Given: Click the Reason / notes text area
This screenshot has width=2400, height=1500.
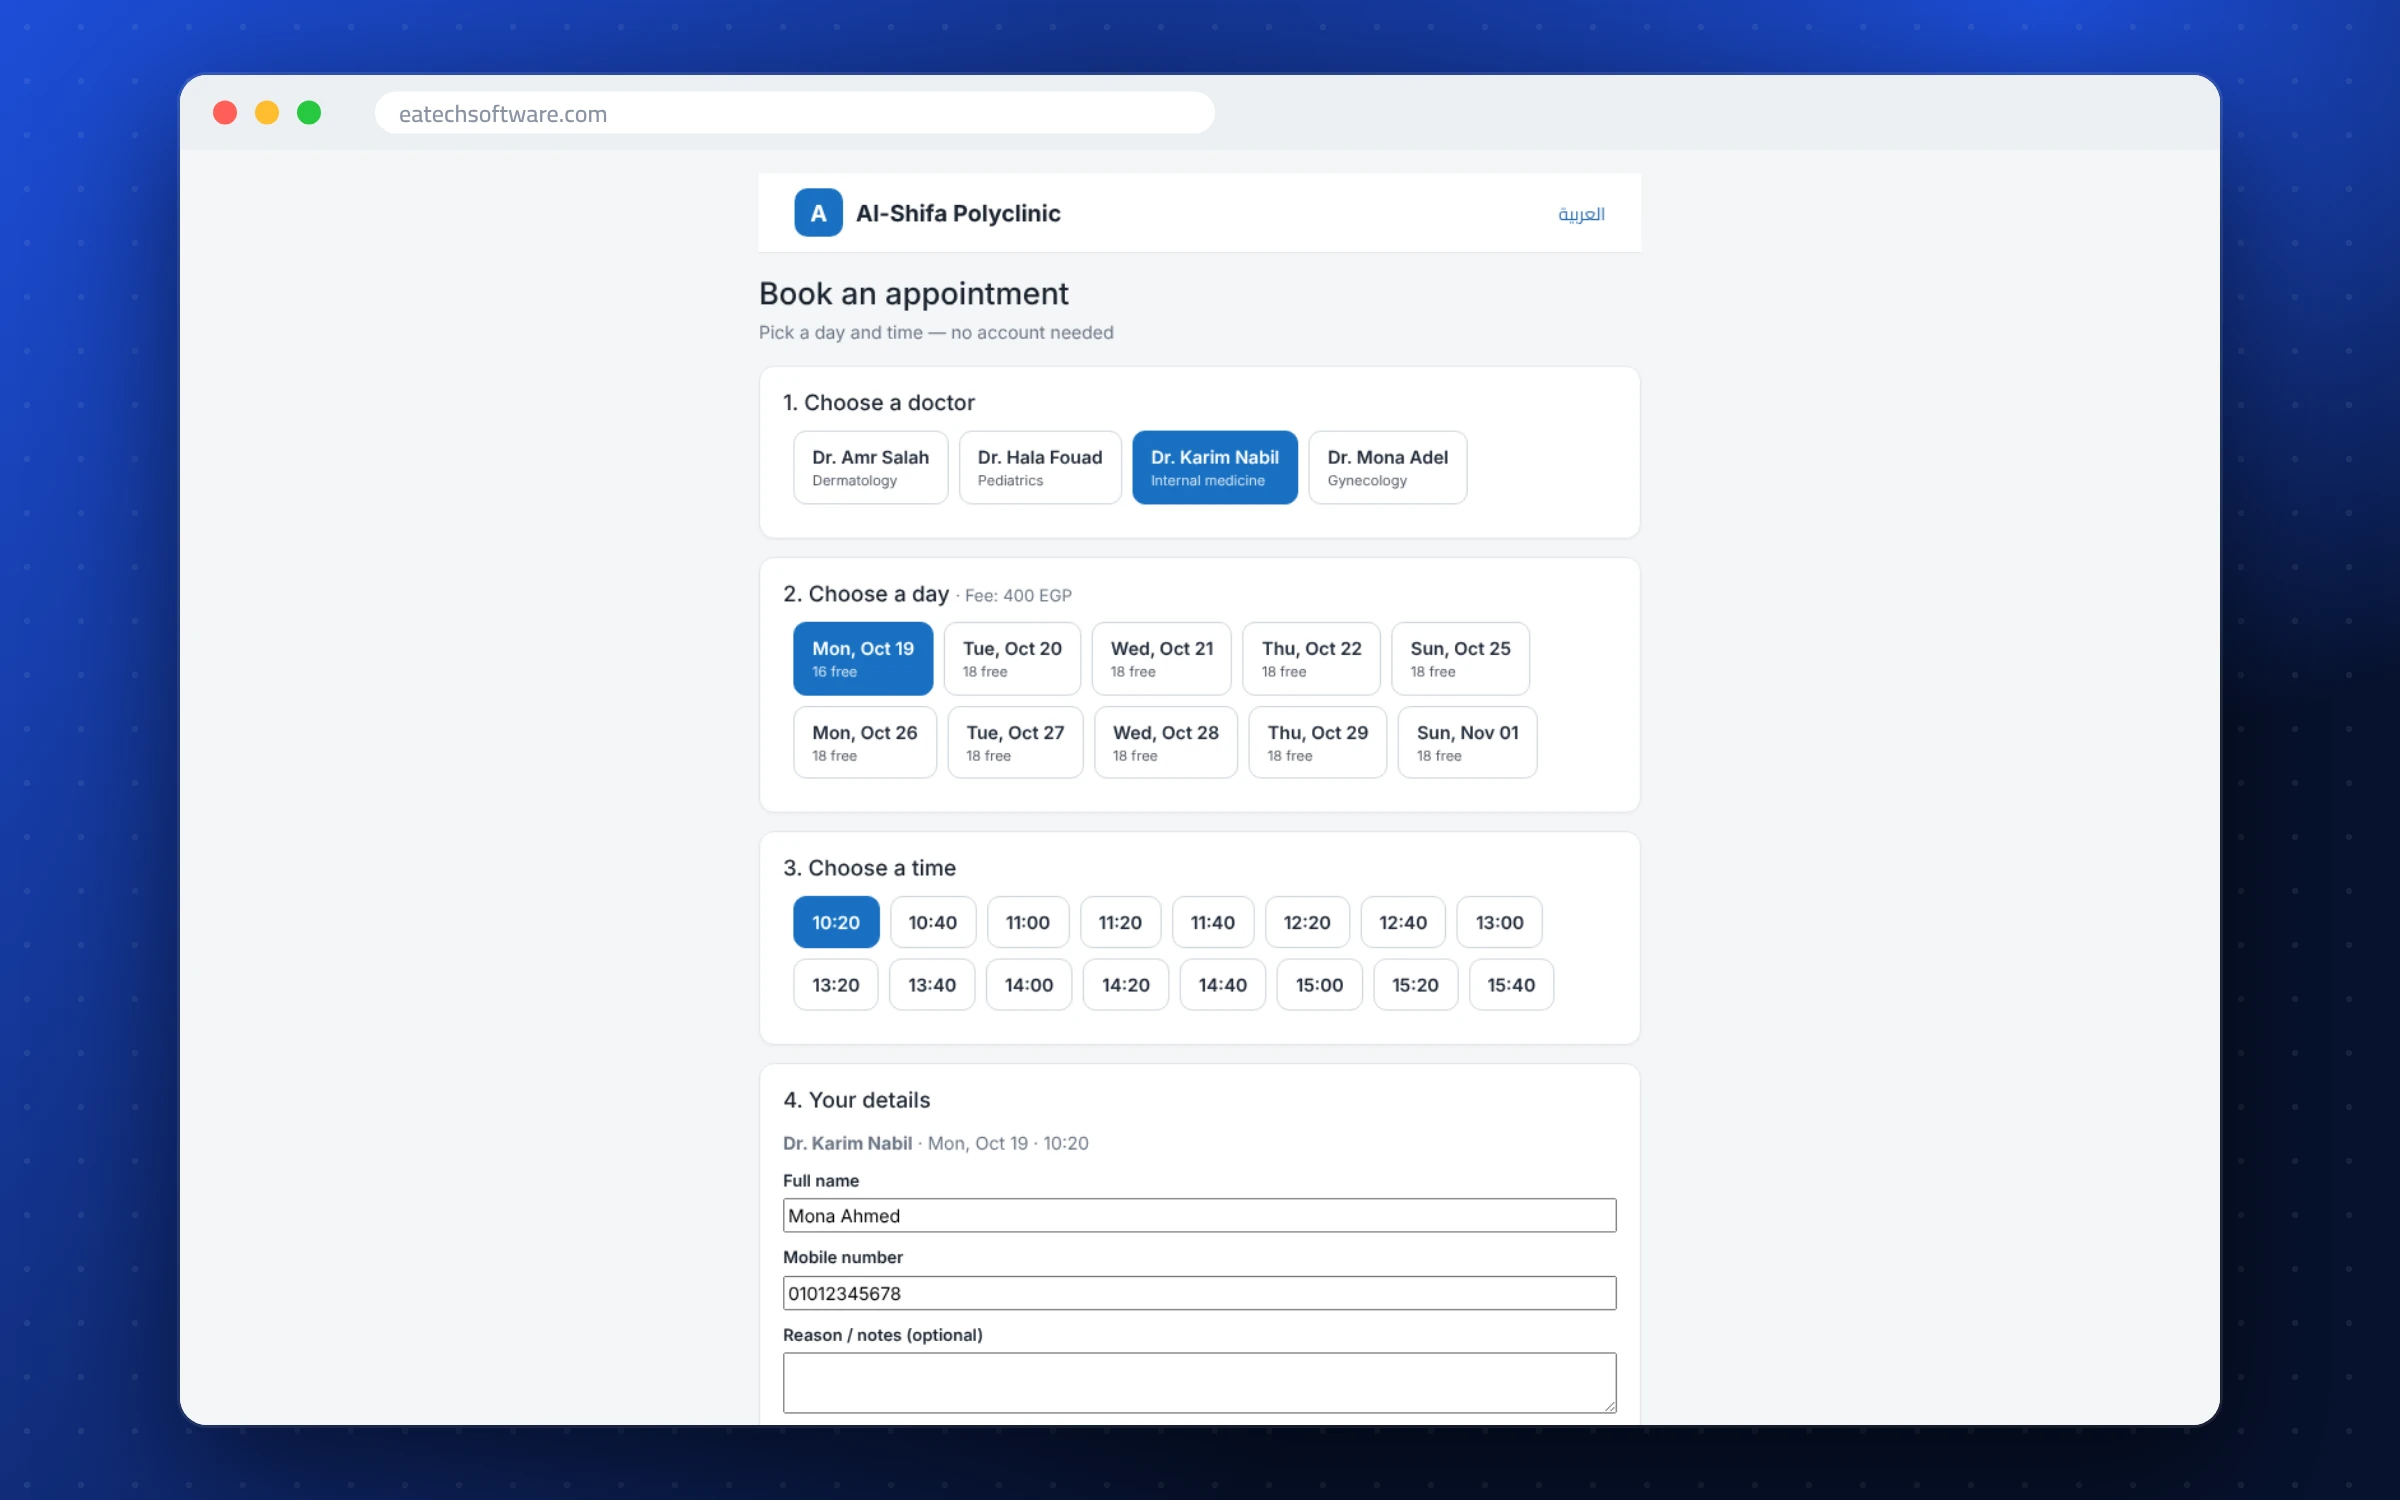Looking at the screenshot, I should click(1199, 1383).
